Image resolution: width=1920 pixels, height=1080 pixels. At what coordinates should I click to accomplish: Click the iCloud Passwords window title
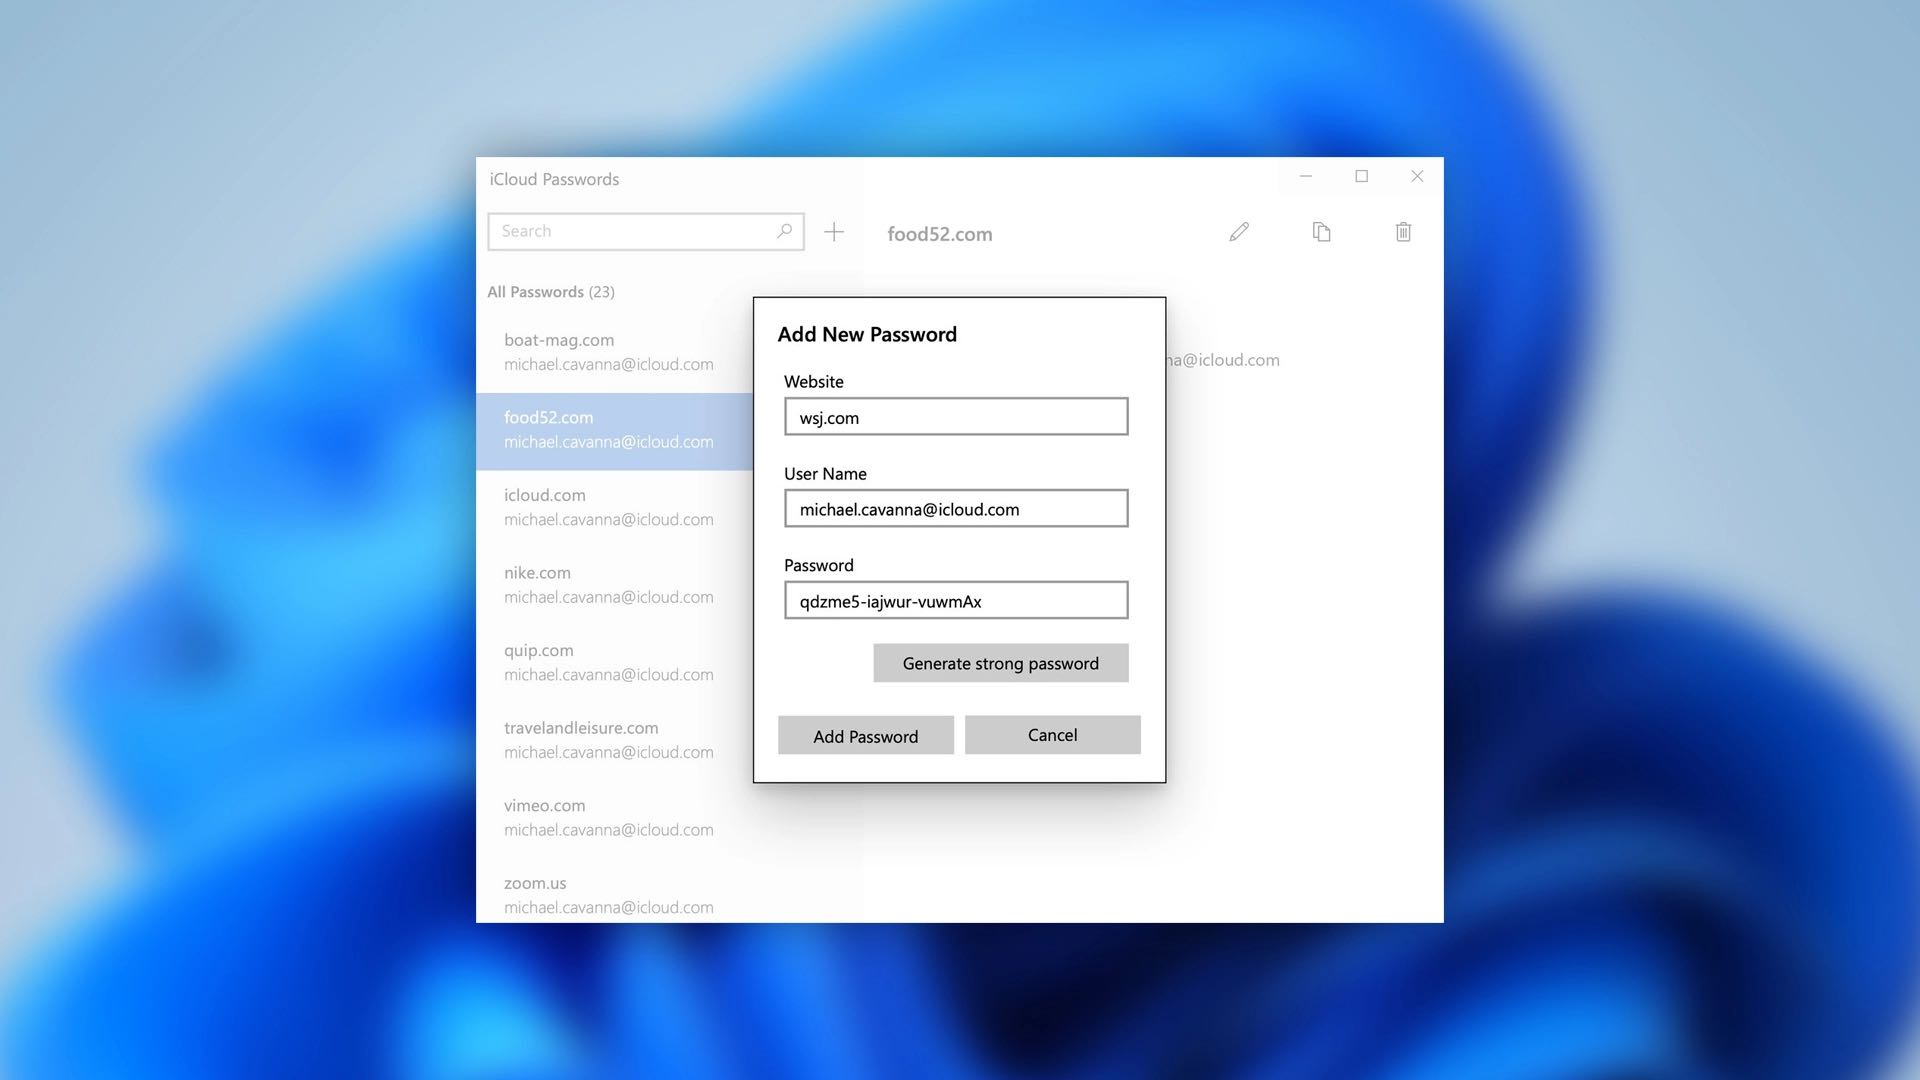point(554,179)
